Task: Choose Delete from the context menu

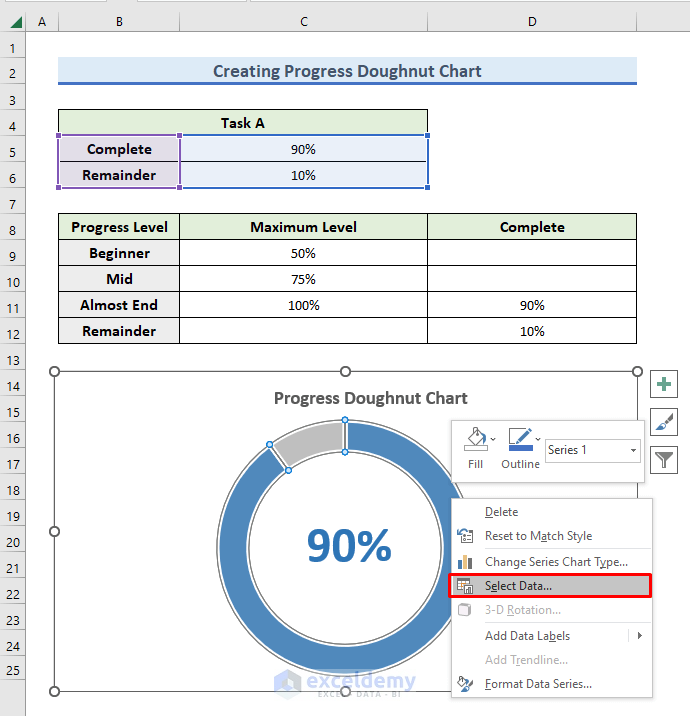Action: pyautogui.click(x=552, y=512)
